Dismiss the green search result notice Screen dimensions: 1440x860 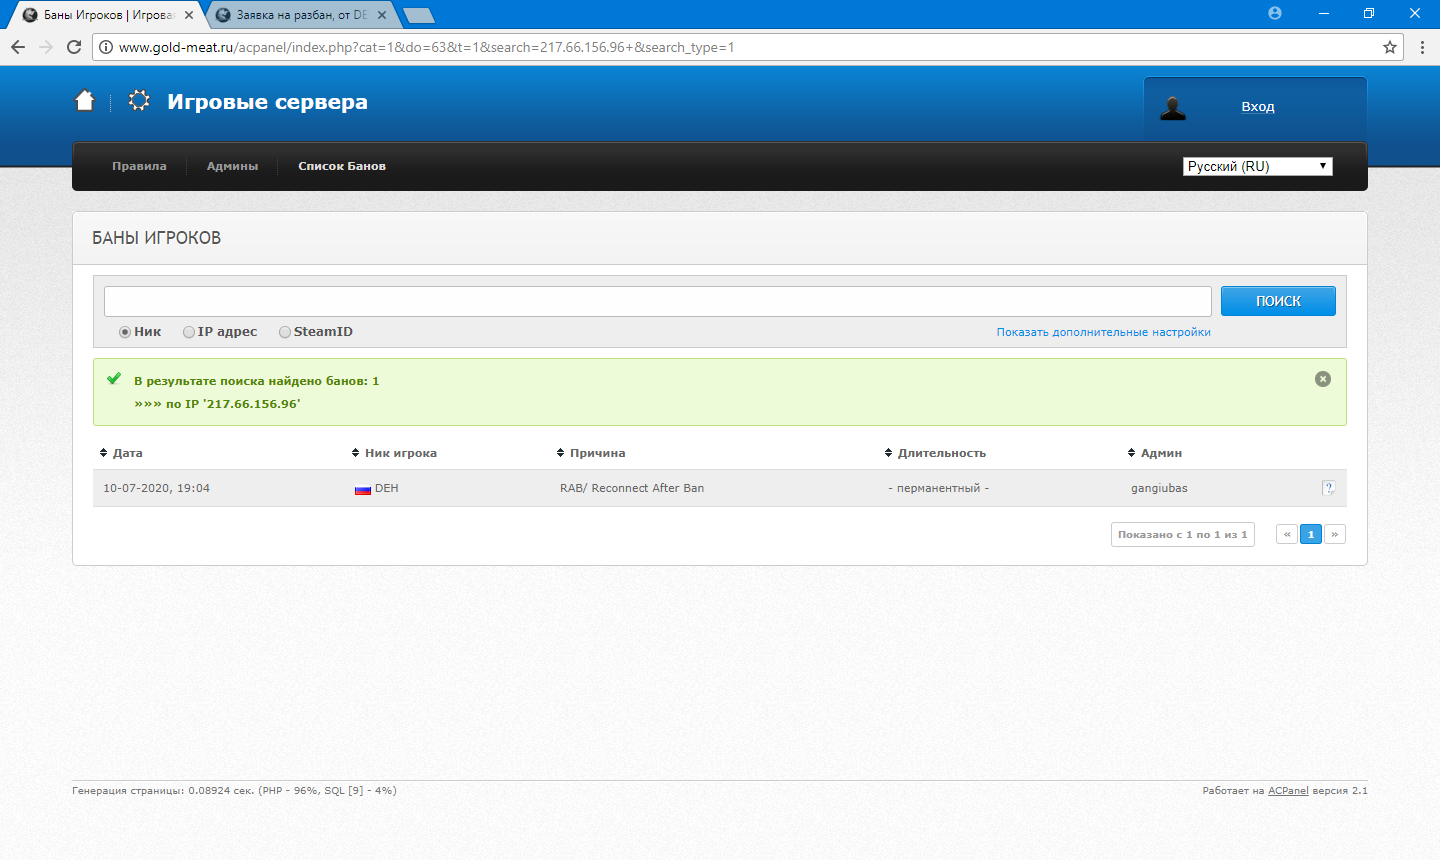pyautogui.click(x=1323, y=379)
